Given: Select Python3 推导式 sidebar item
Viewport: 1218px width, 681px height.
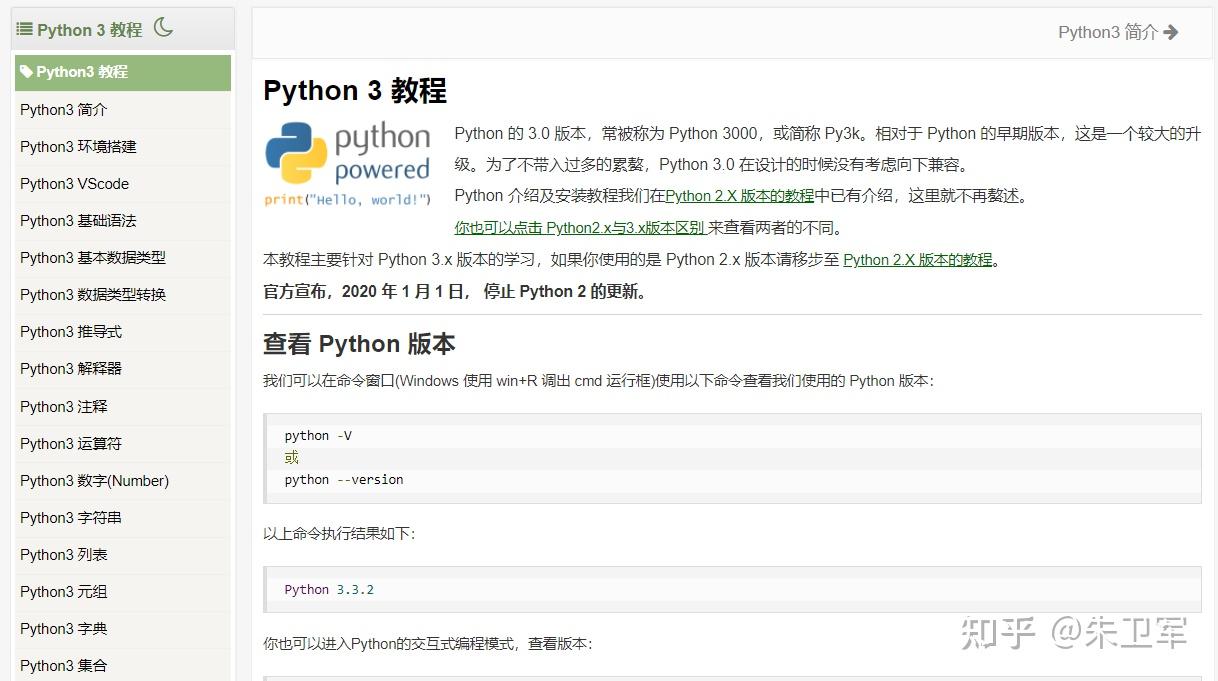Looking at the screenshot, I should tap(71, 331).
